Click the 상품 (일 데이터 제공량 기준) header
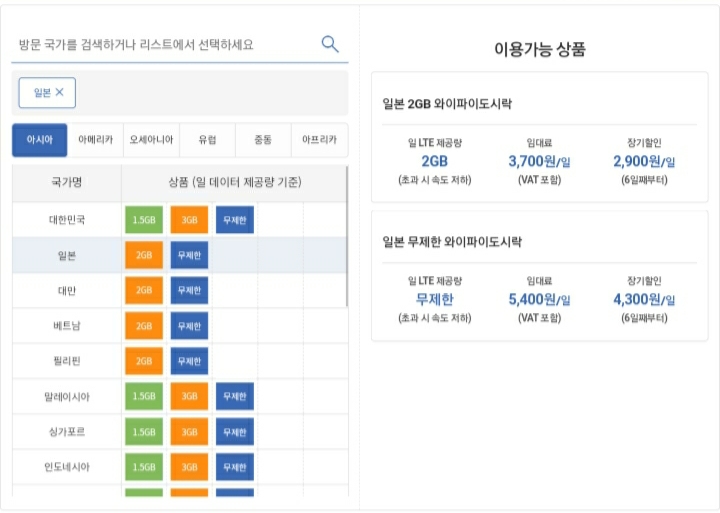 [x=235, y=182]
